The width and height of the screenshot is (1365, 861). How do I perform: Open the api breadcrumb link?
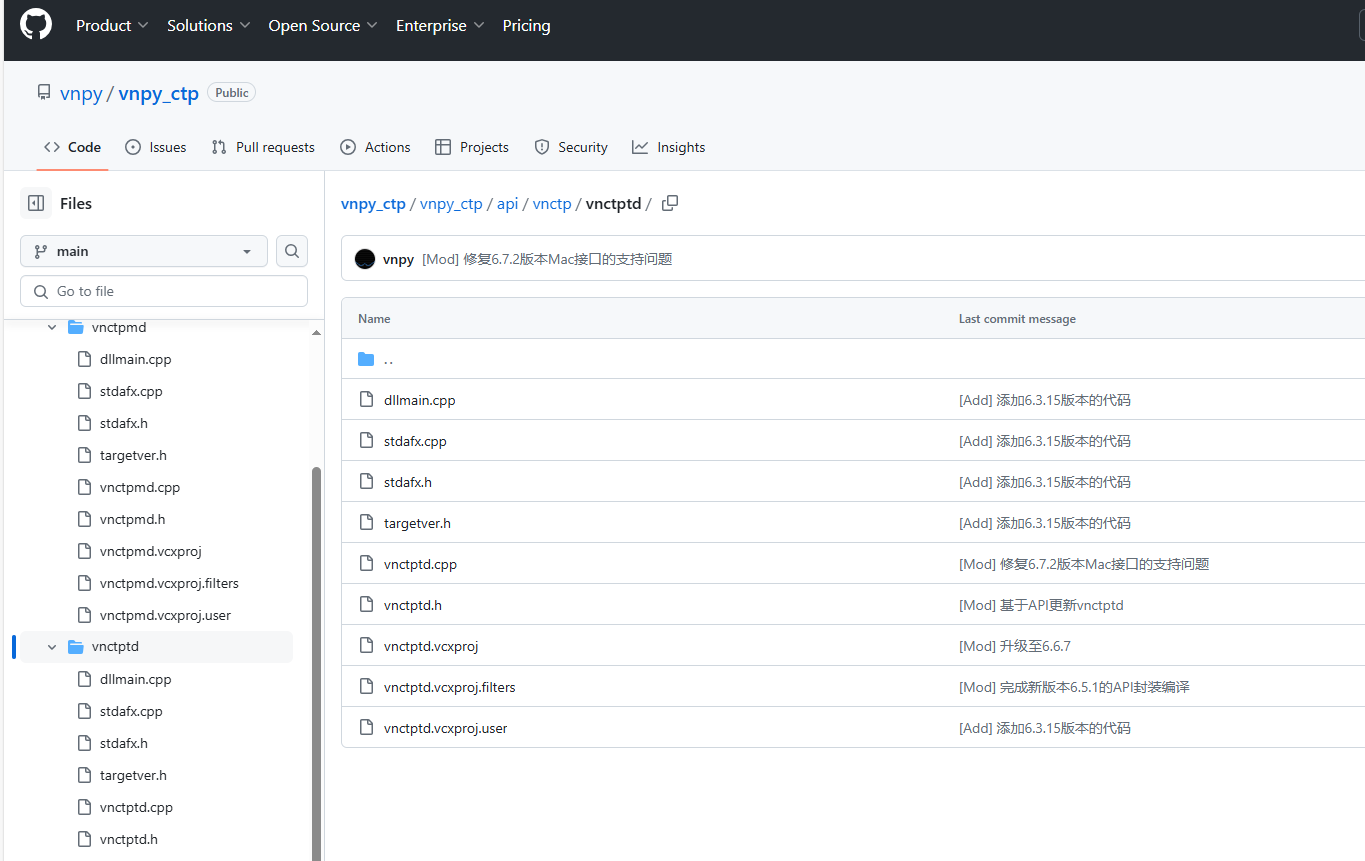[x=508, y=203]
